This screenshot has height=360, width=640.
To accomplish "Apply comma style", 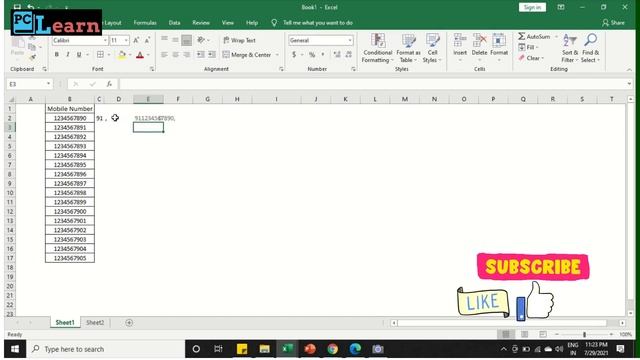I will click(323, 54).
